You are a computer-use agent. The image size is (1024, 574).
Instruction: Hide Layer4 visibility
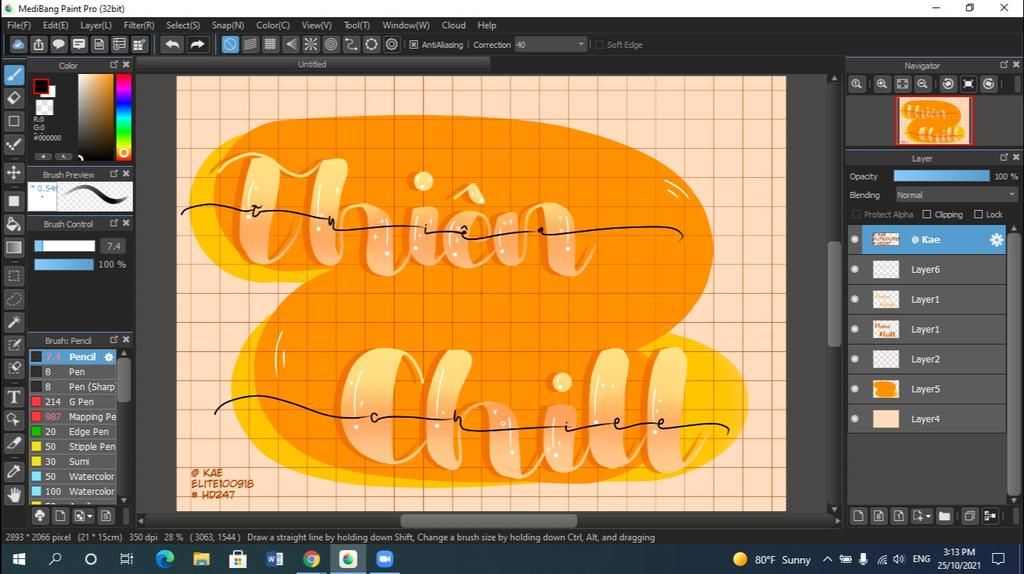[x=855, y=419]
